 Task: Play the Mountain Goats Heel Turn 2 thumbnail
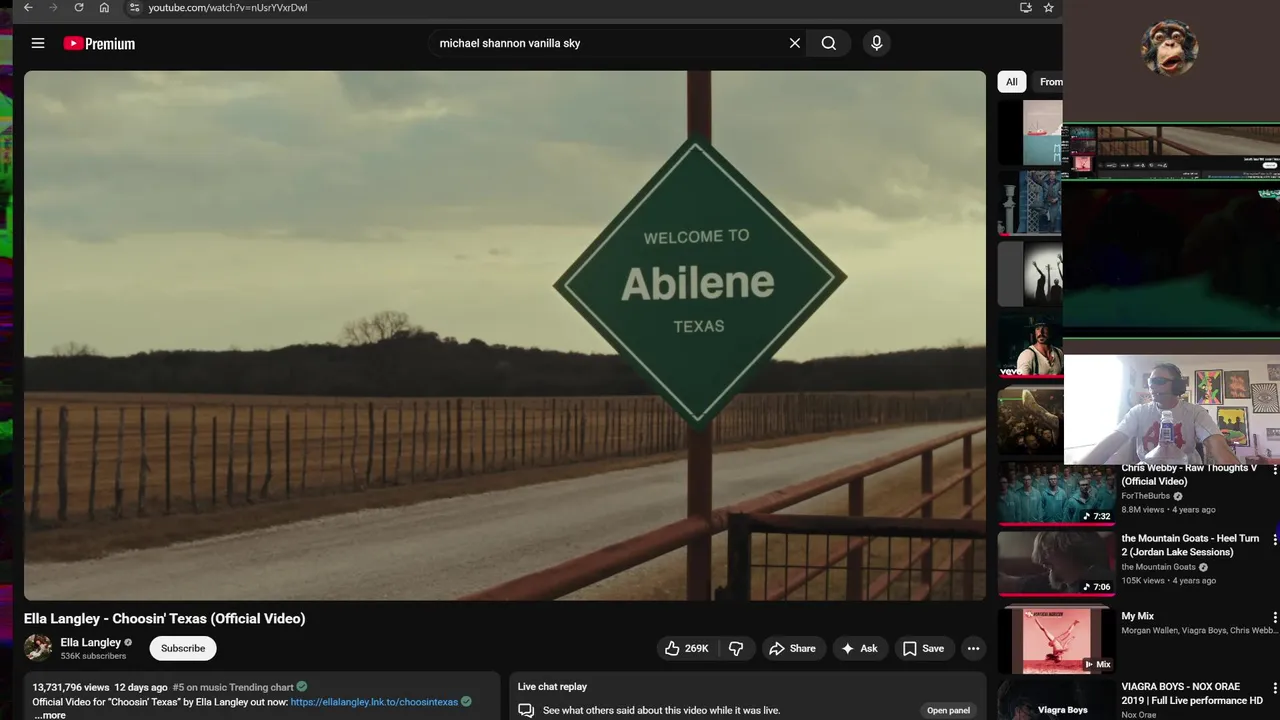[x=1056, y=563]
